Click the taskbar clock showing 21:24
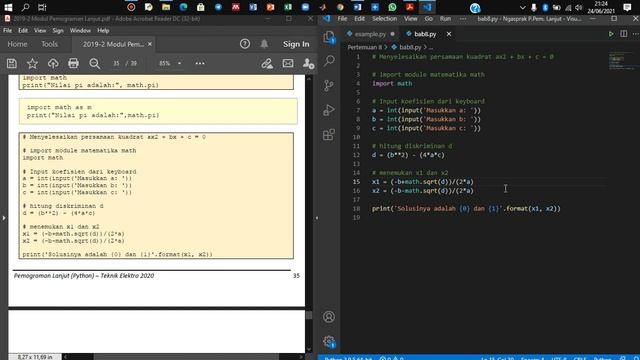The width and height of the screenshot is (640, 360). (601, 7)
